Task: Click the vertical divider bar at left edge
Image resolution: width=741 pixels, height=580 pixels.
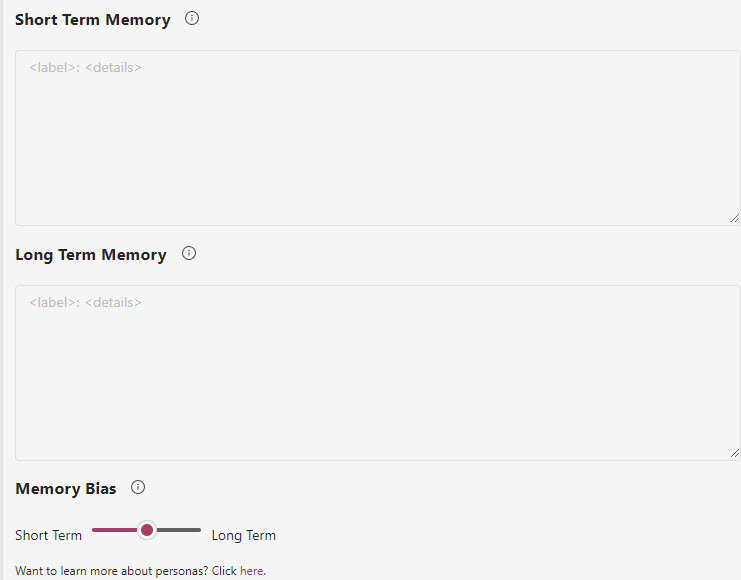Action: coord(1,290)
